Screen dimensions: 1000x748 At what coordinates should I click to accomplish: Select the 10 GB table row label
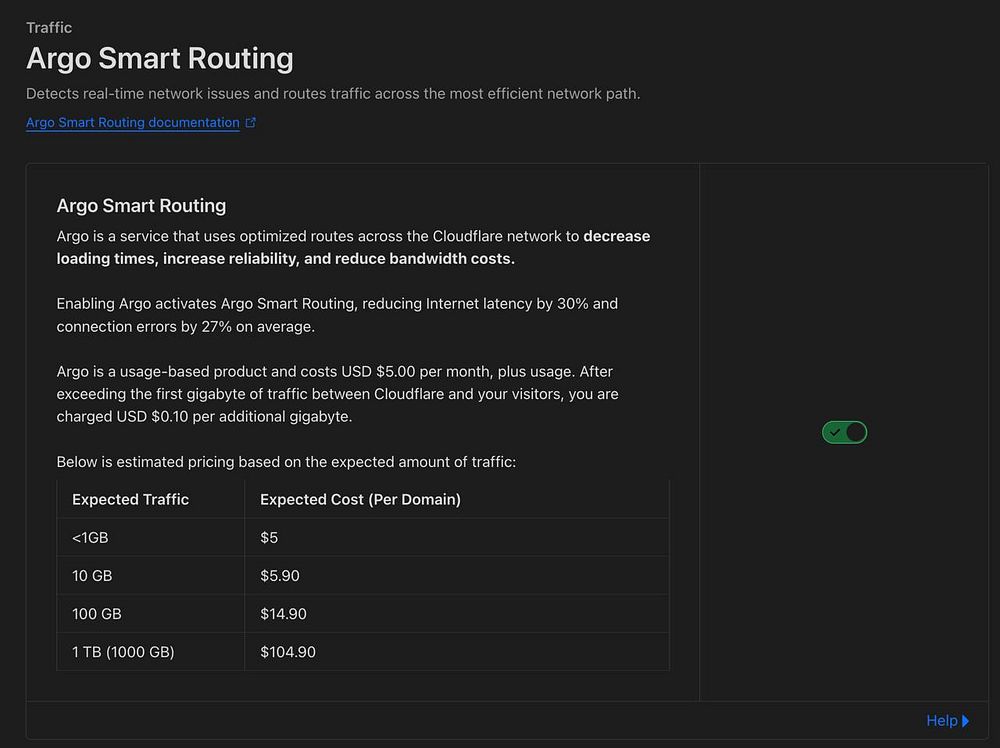click(x=92, y=576)
